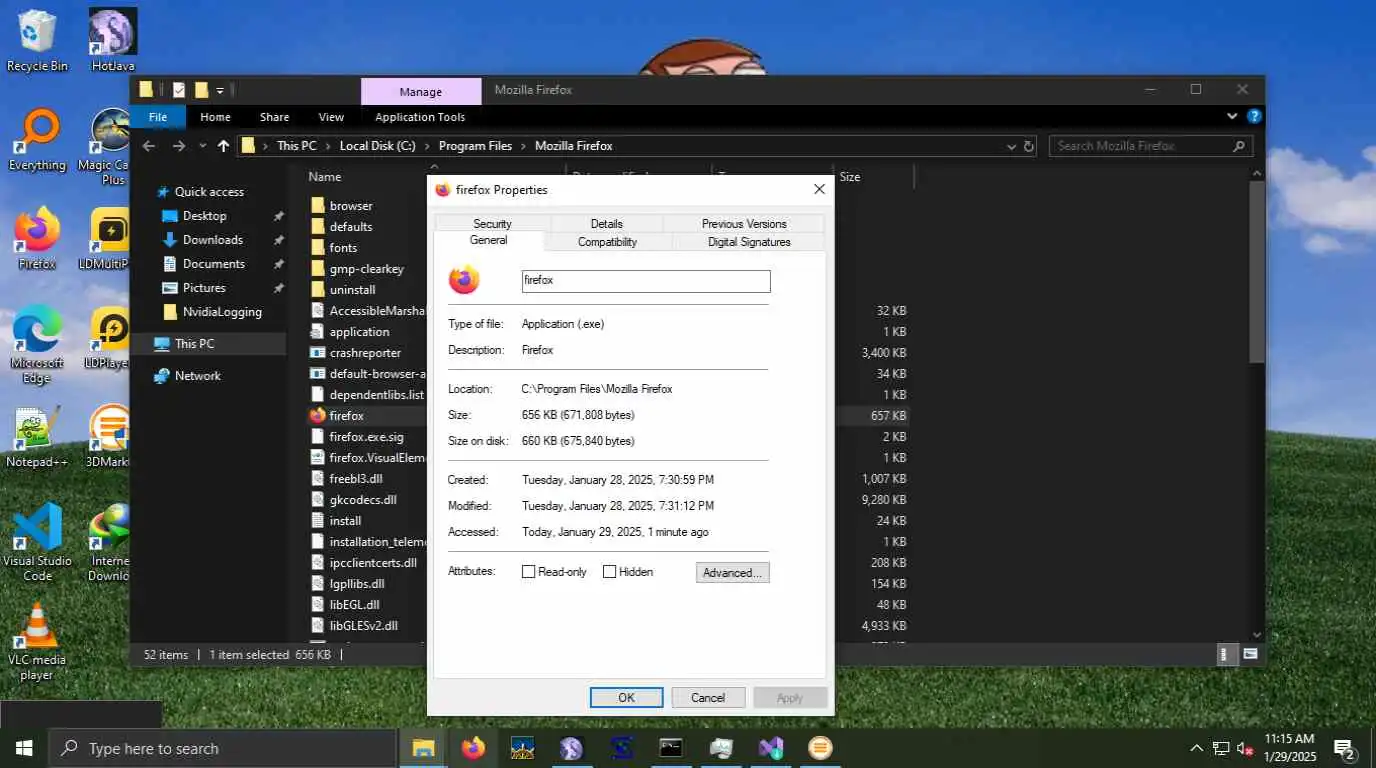Switch to large icons view button
The width and height of the screenshot is (1376, 768).
pos(1250,654)
